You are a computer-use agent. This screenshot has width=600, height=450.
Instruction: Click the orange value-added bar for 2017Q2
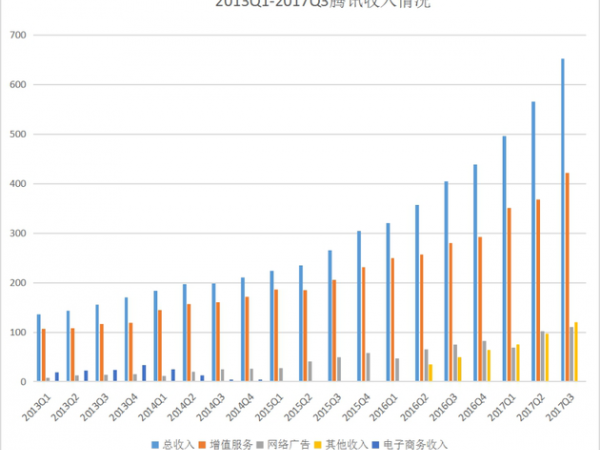click(538, 290)
